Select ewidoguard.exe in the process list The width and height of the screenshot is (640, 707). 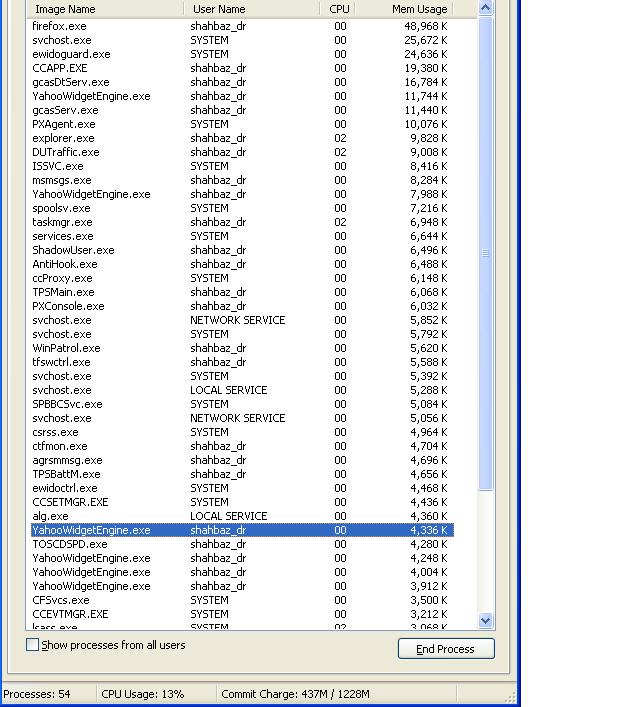242,54
